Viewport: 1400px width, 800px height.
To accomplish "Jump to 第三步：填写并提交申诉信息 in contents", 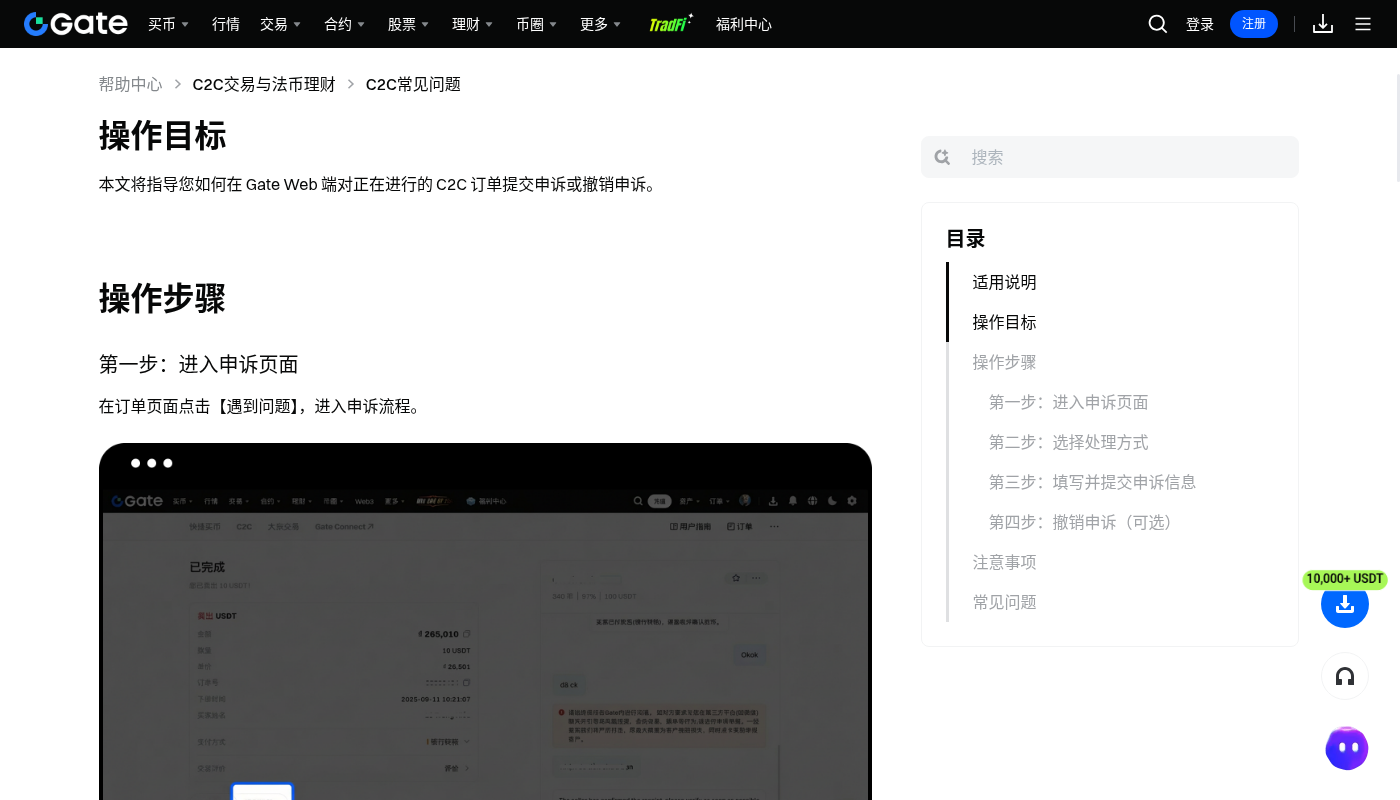I will [1092, 482].
